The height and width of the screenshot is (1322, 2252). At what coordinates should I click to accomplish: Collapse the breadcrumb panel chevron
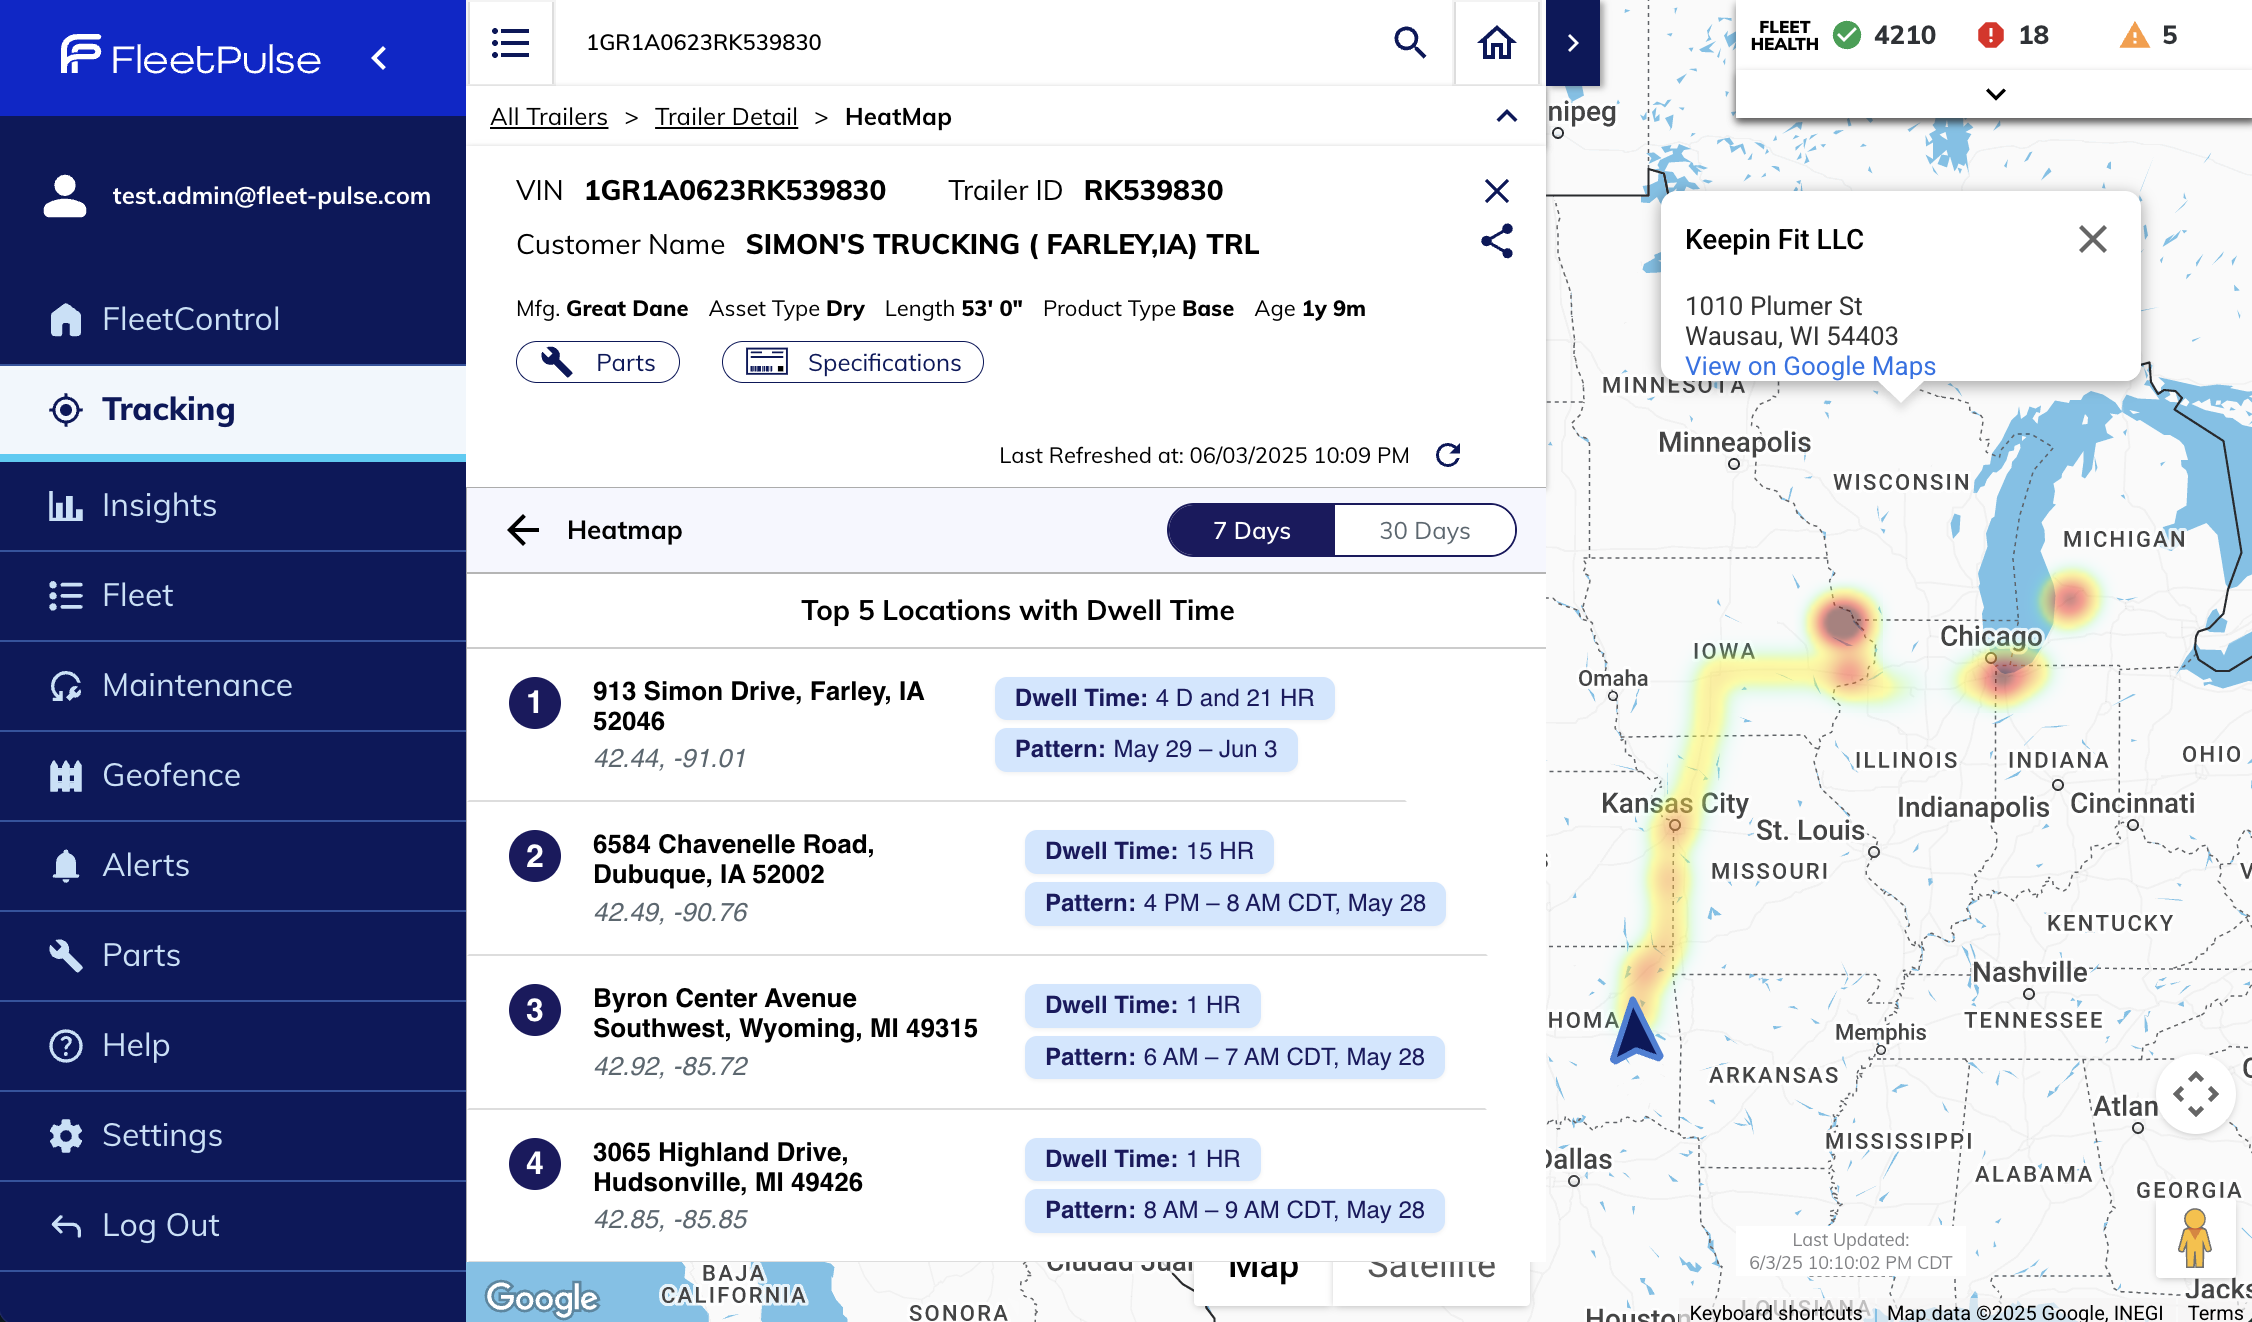click(x=1506, y=116)
